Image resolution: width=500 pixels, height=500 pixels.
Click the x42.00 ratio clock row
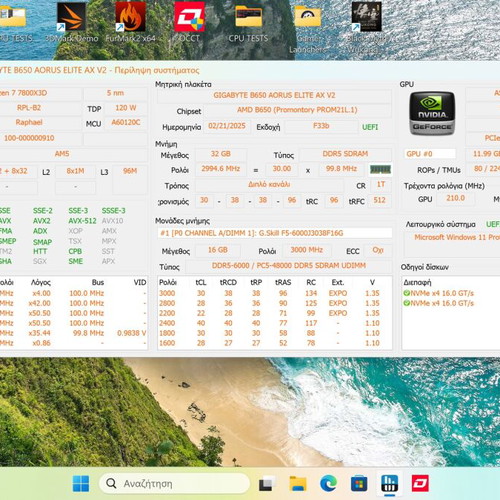pos(73,303)
